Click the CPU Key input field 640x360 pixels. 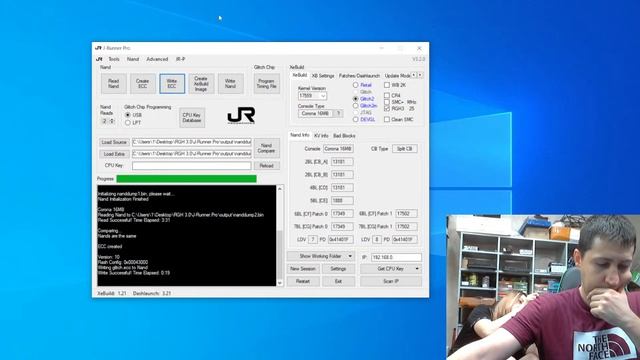pyautogui.click(x=191, y=166)
